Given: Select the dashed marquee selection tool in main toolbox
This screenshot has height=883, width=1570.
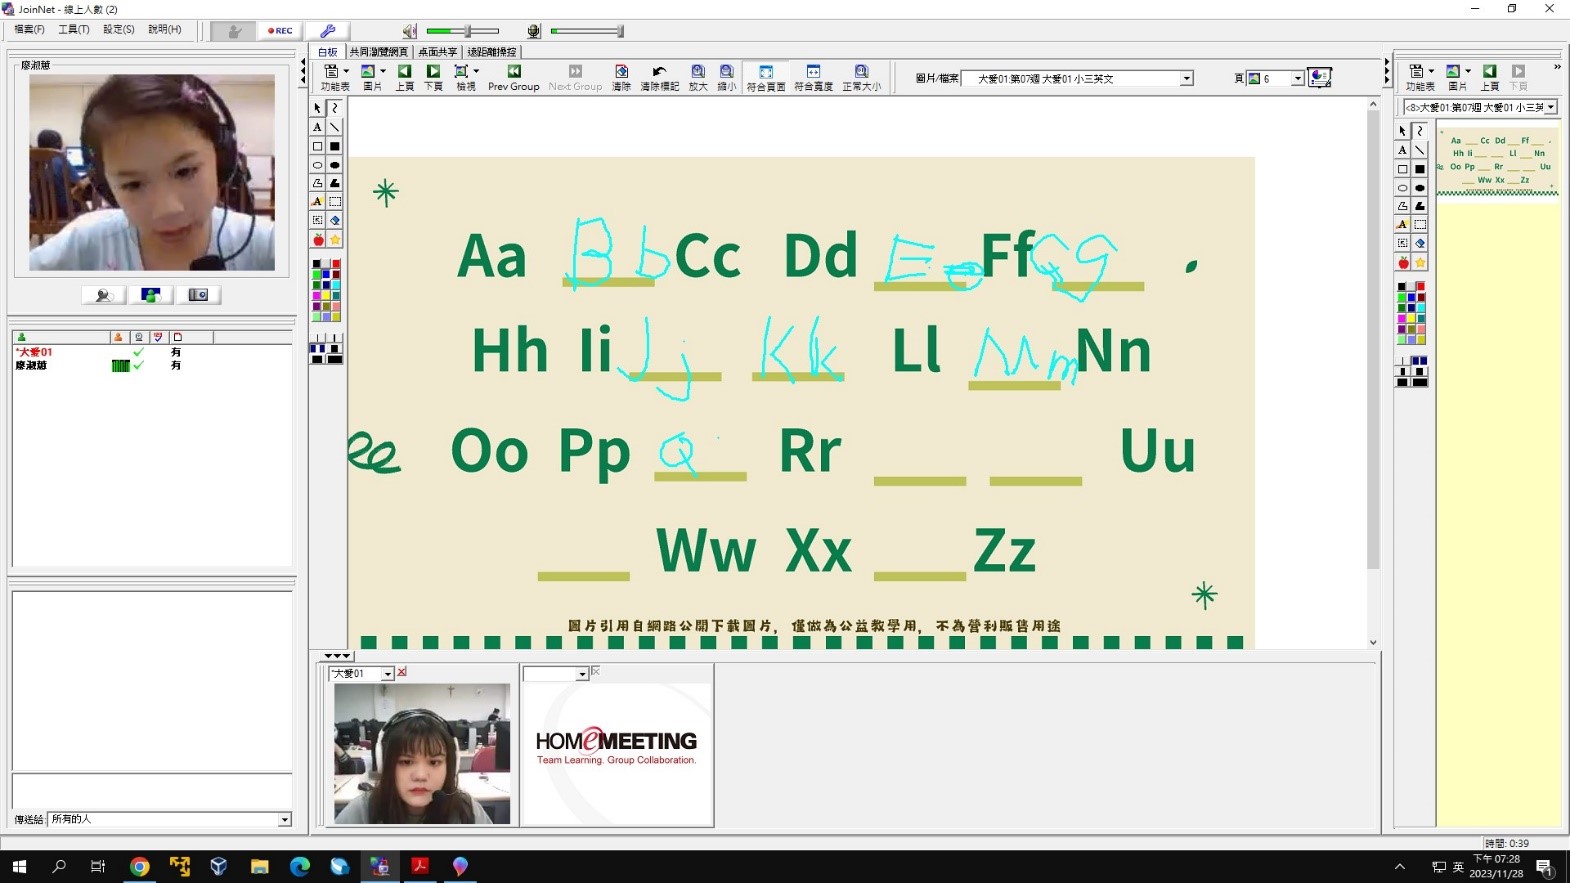Looking at the screenshot, I should point(335,202).
